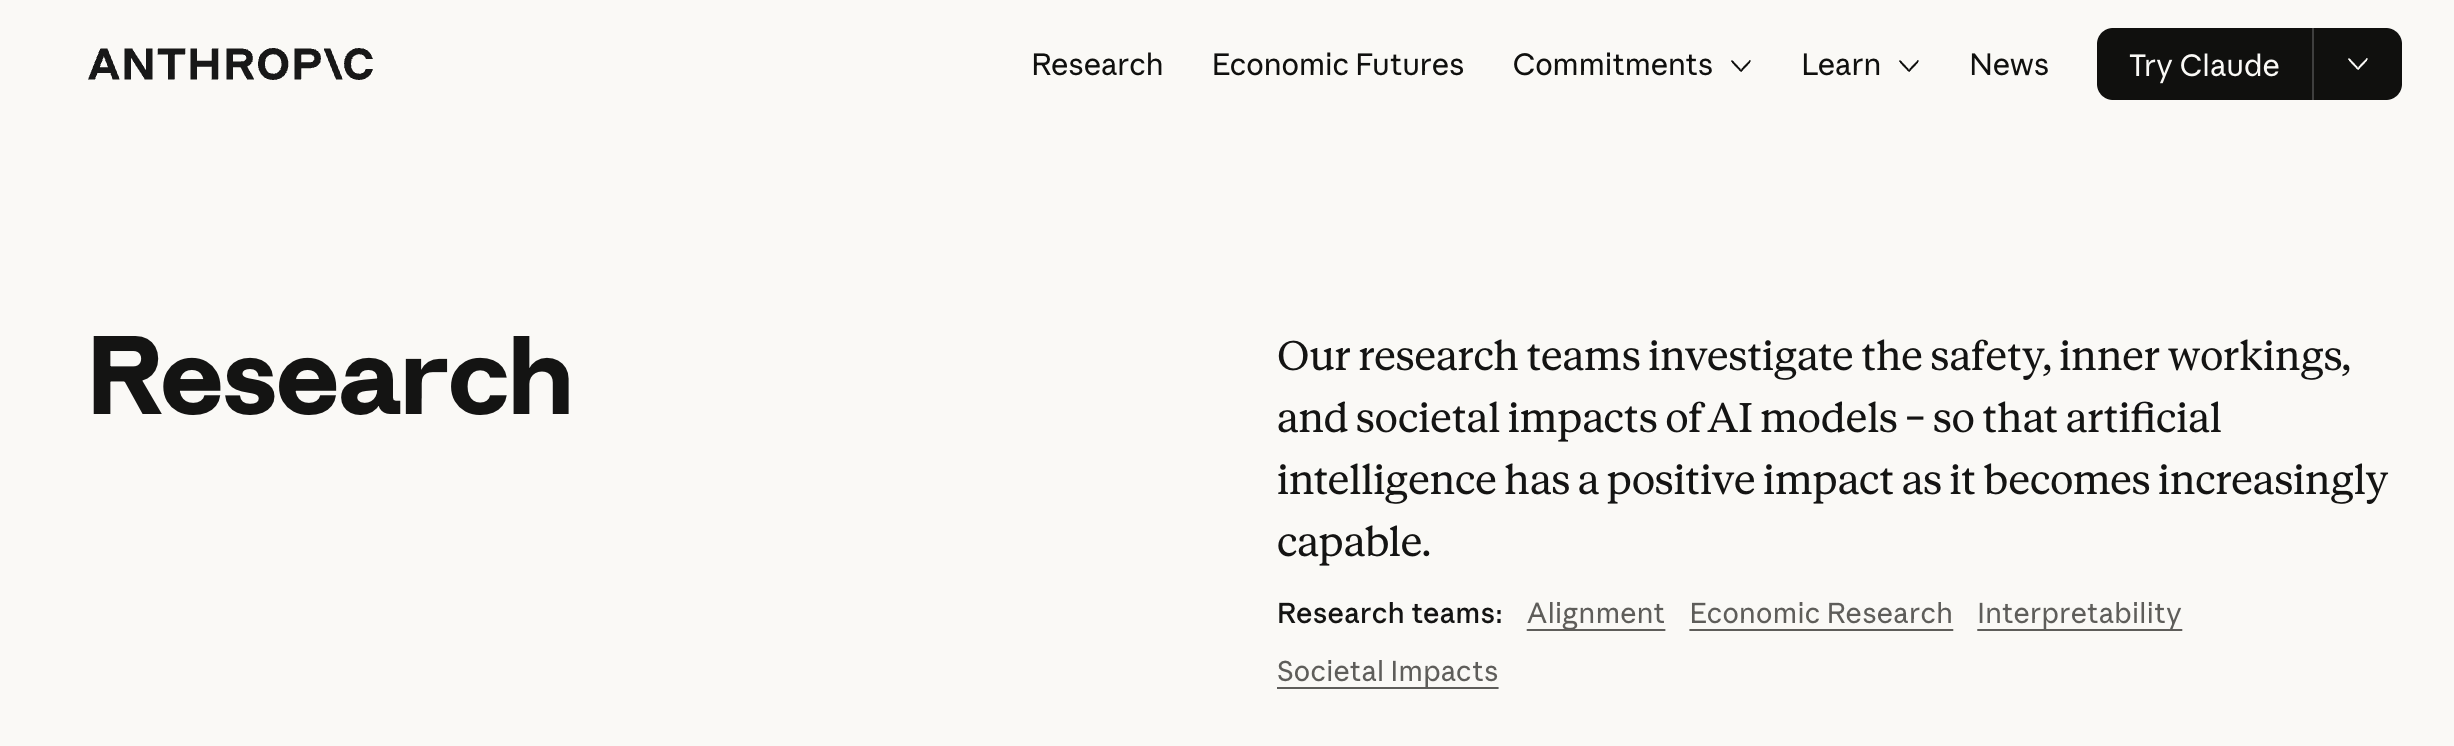Click the final word 'capable.' in description
Image resolution: width=2454 pixels, height=746 pixels.
(1353, 542)
